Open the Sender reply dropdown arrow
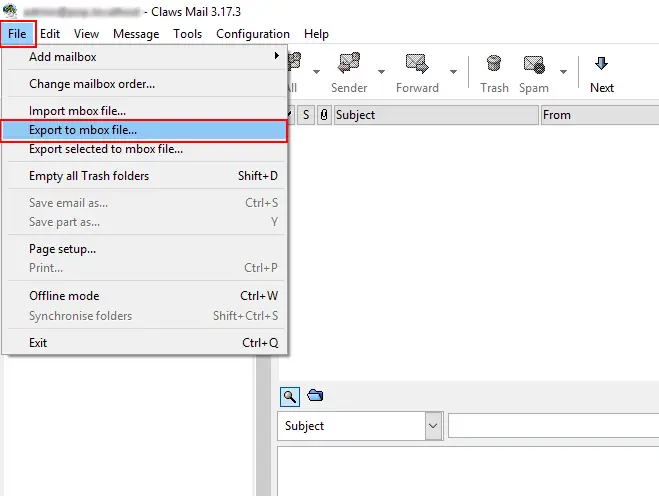Screen dimensions: 659x496 tap(381, 72)
